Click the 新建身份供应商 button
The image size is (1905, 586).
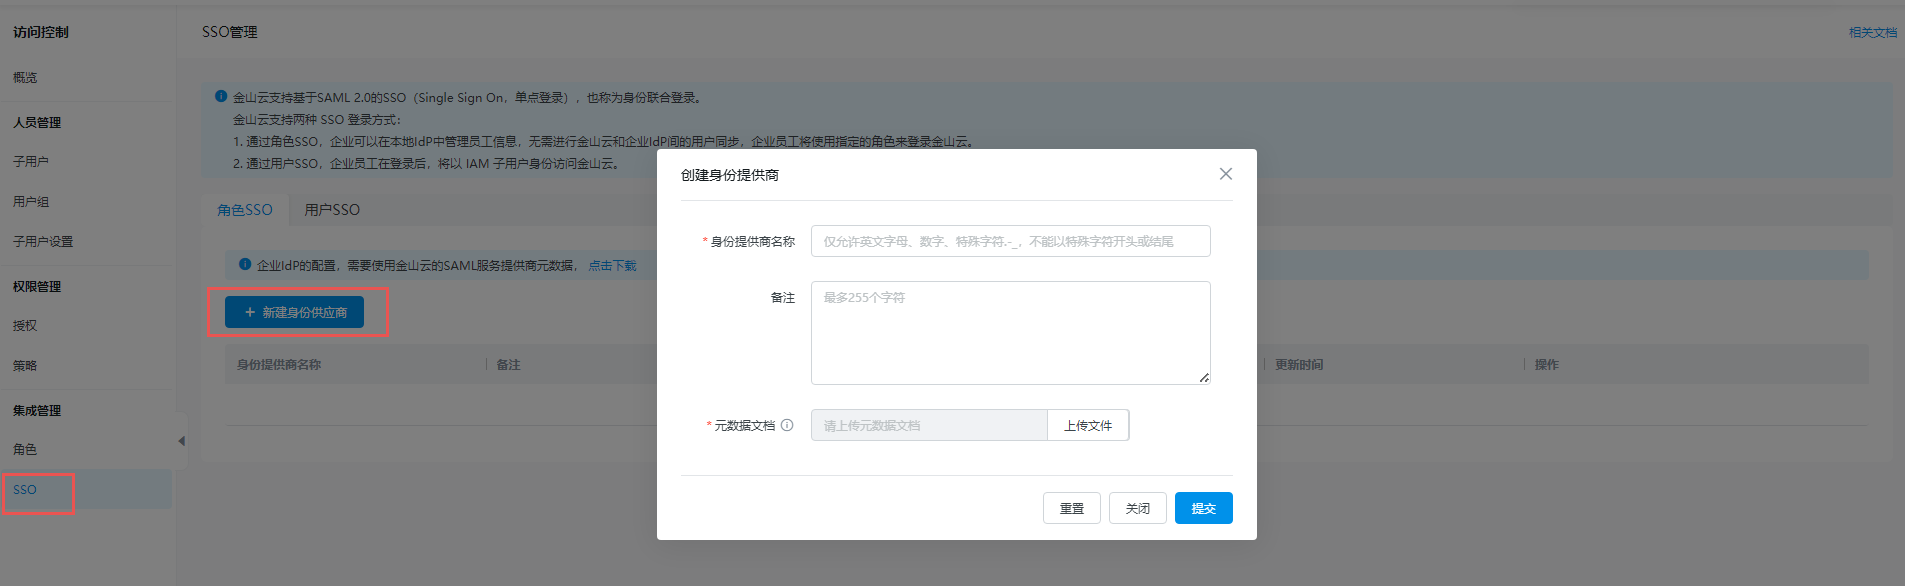(295, 312)
